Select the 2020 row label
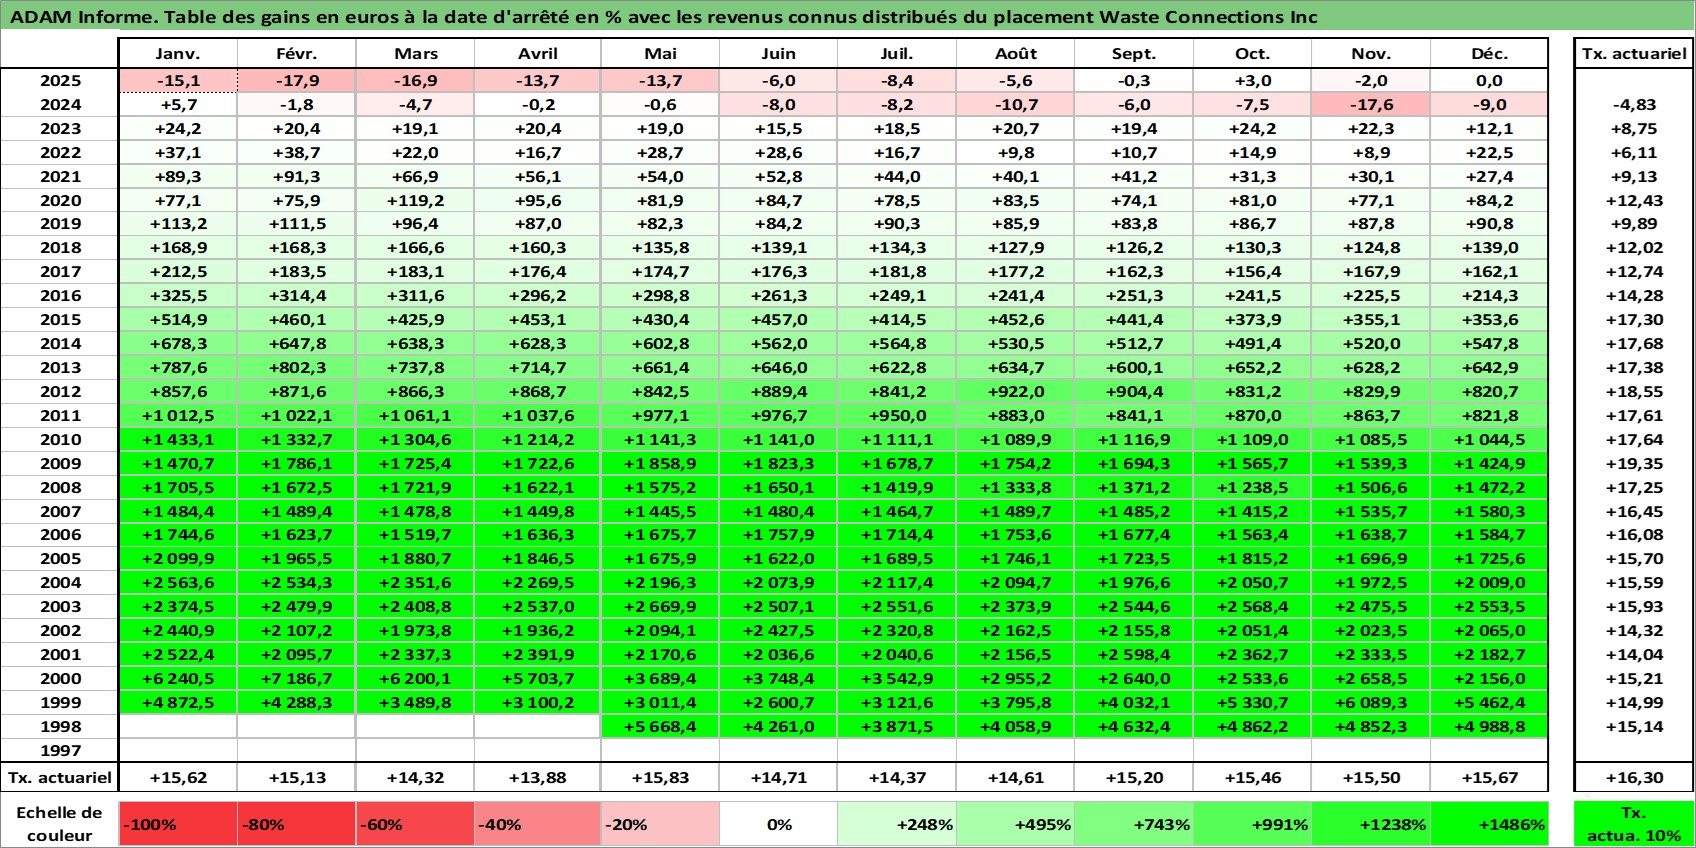 coord(60,200)
